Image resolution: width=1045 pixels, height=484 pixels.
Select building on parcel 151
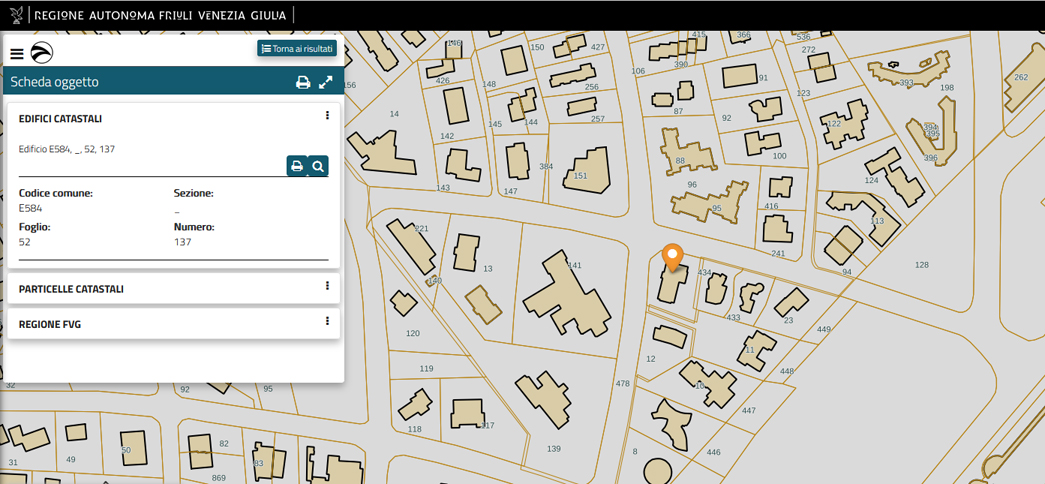coord(586,169)
